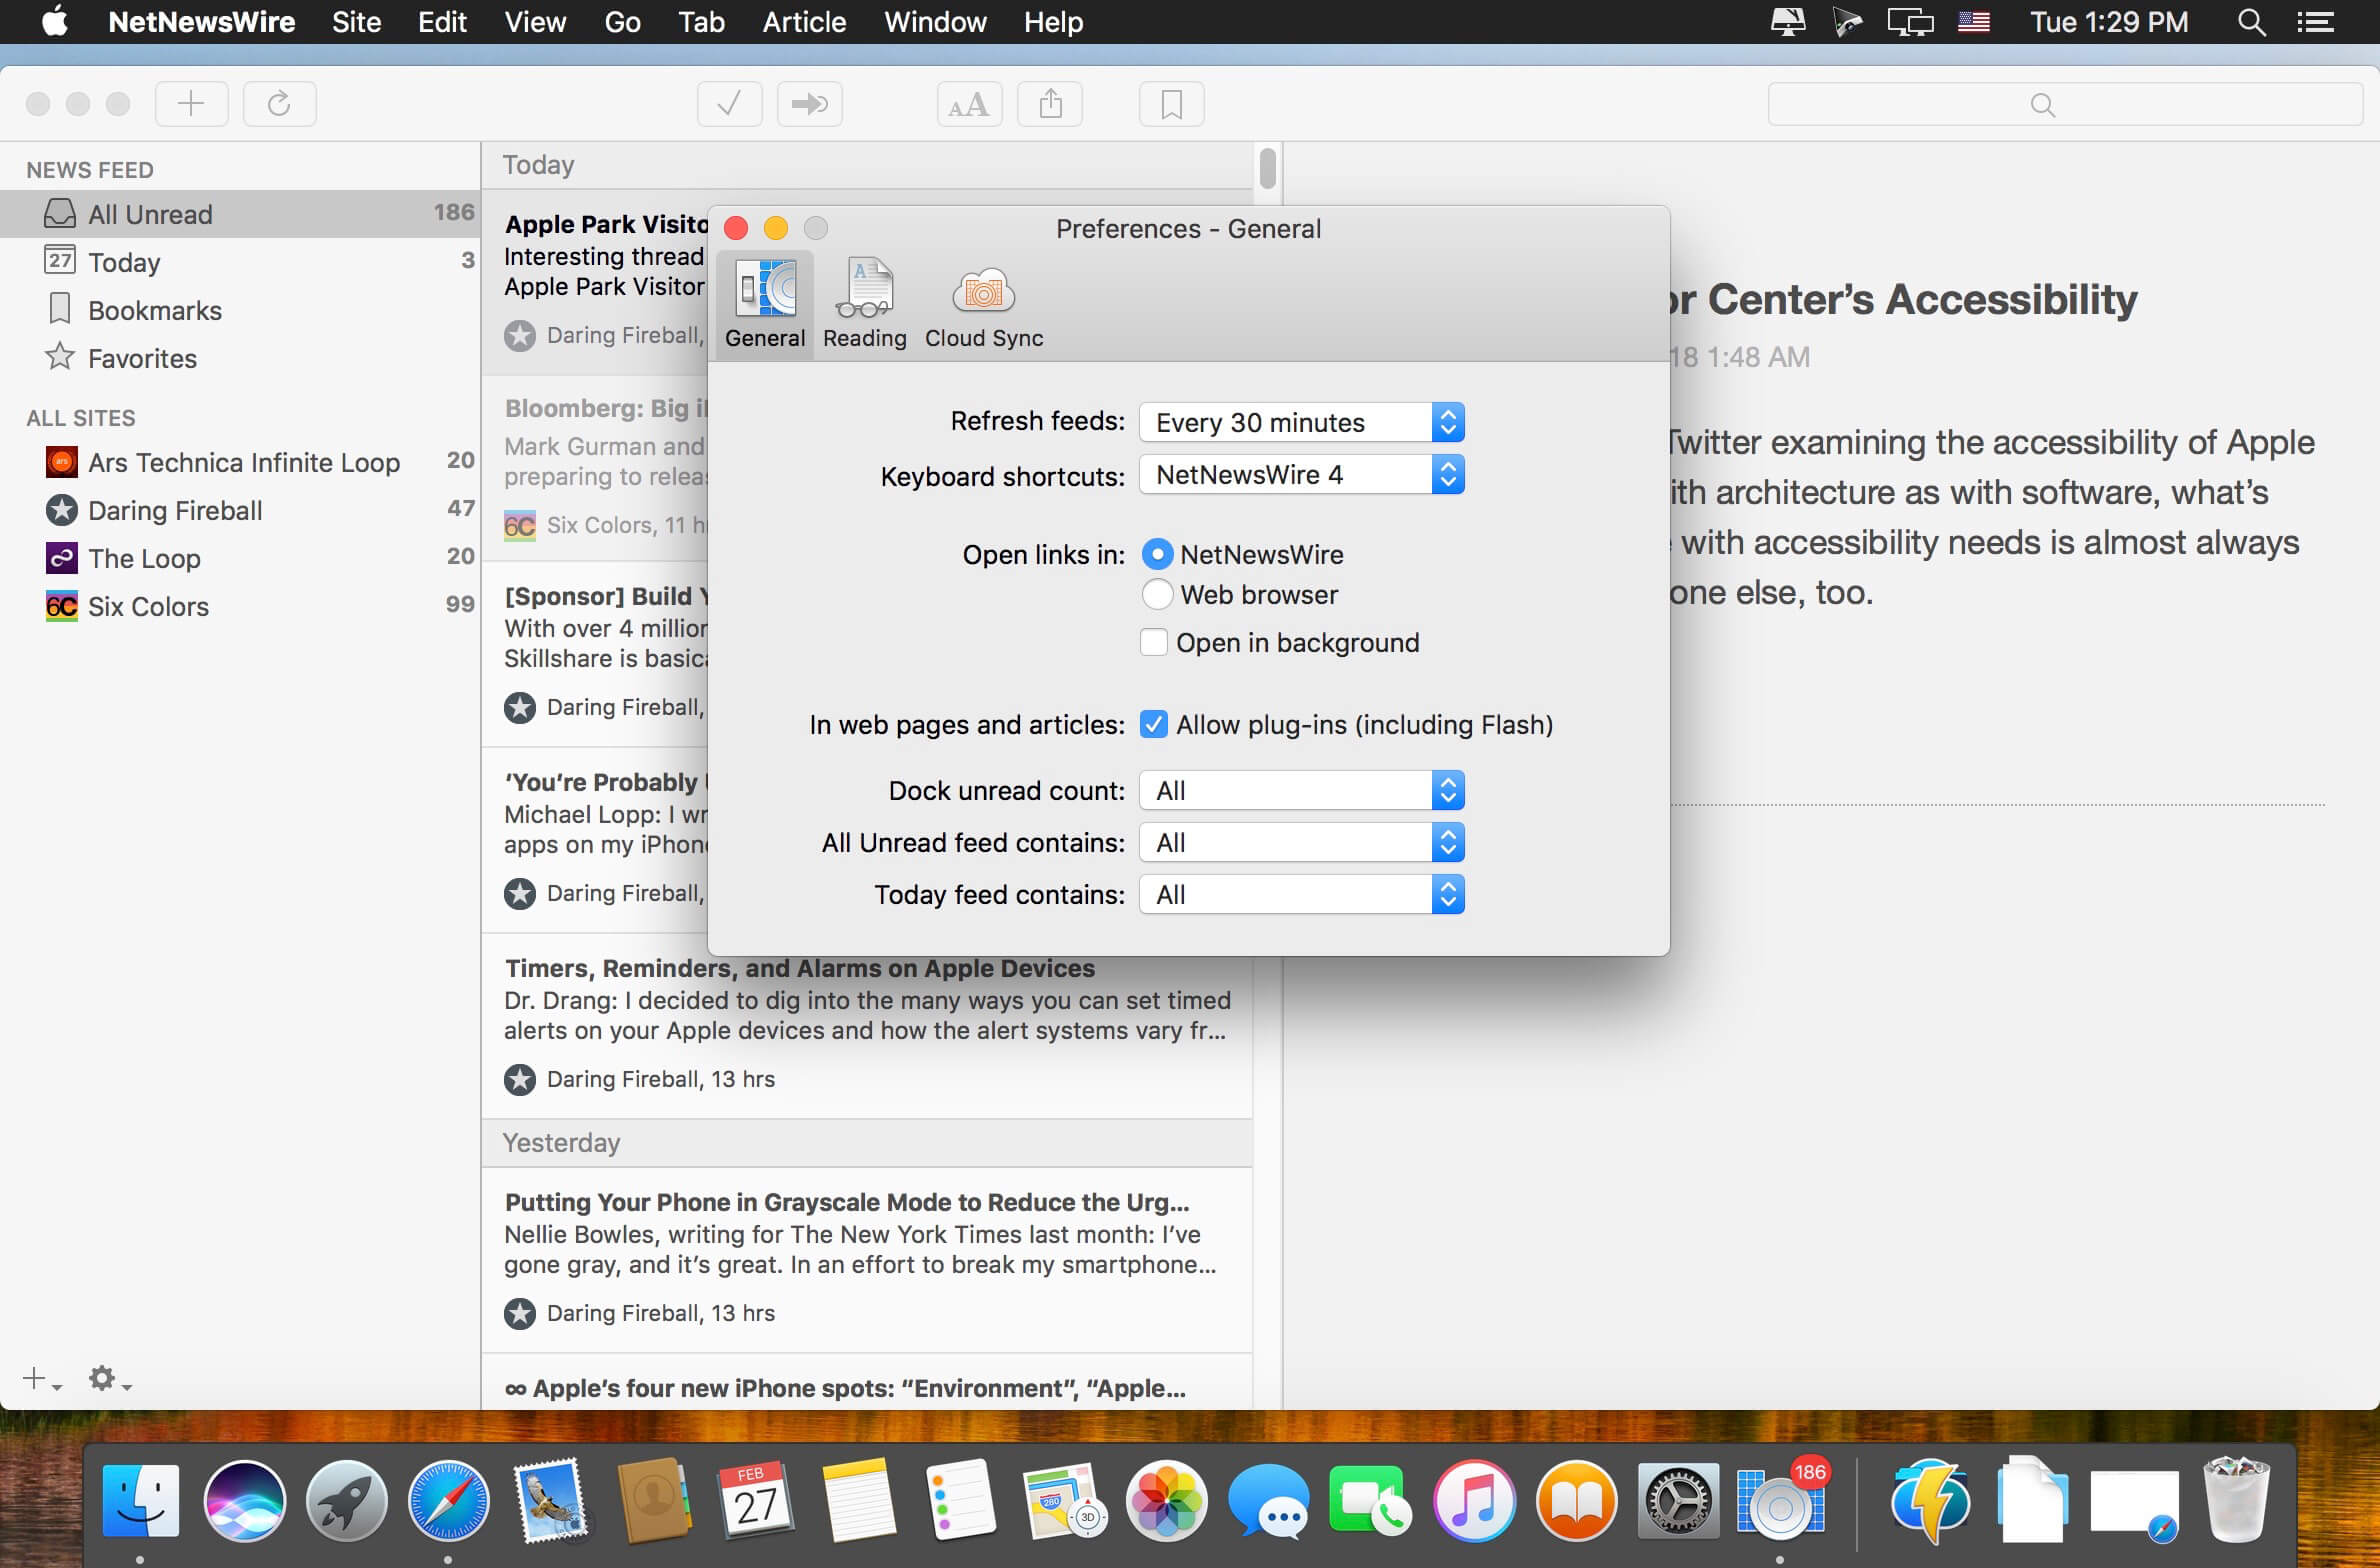Select Six Colors site in sidebar
This screenshot has width=2380, height=1568.
point(240,606)
